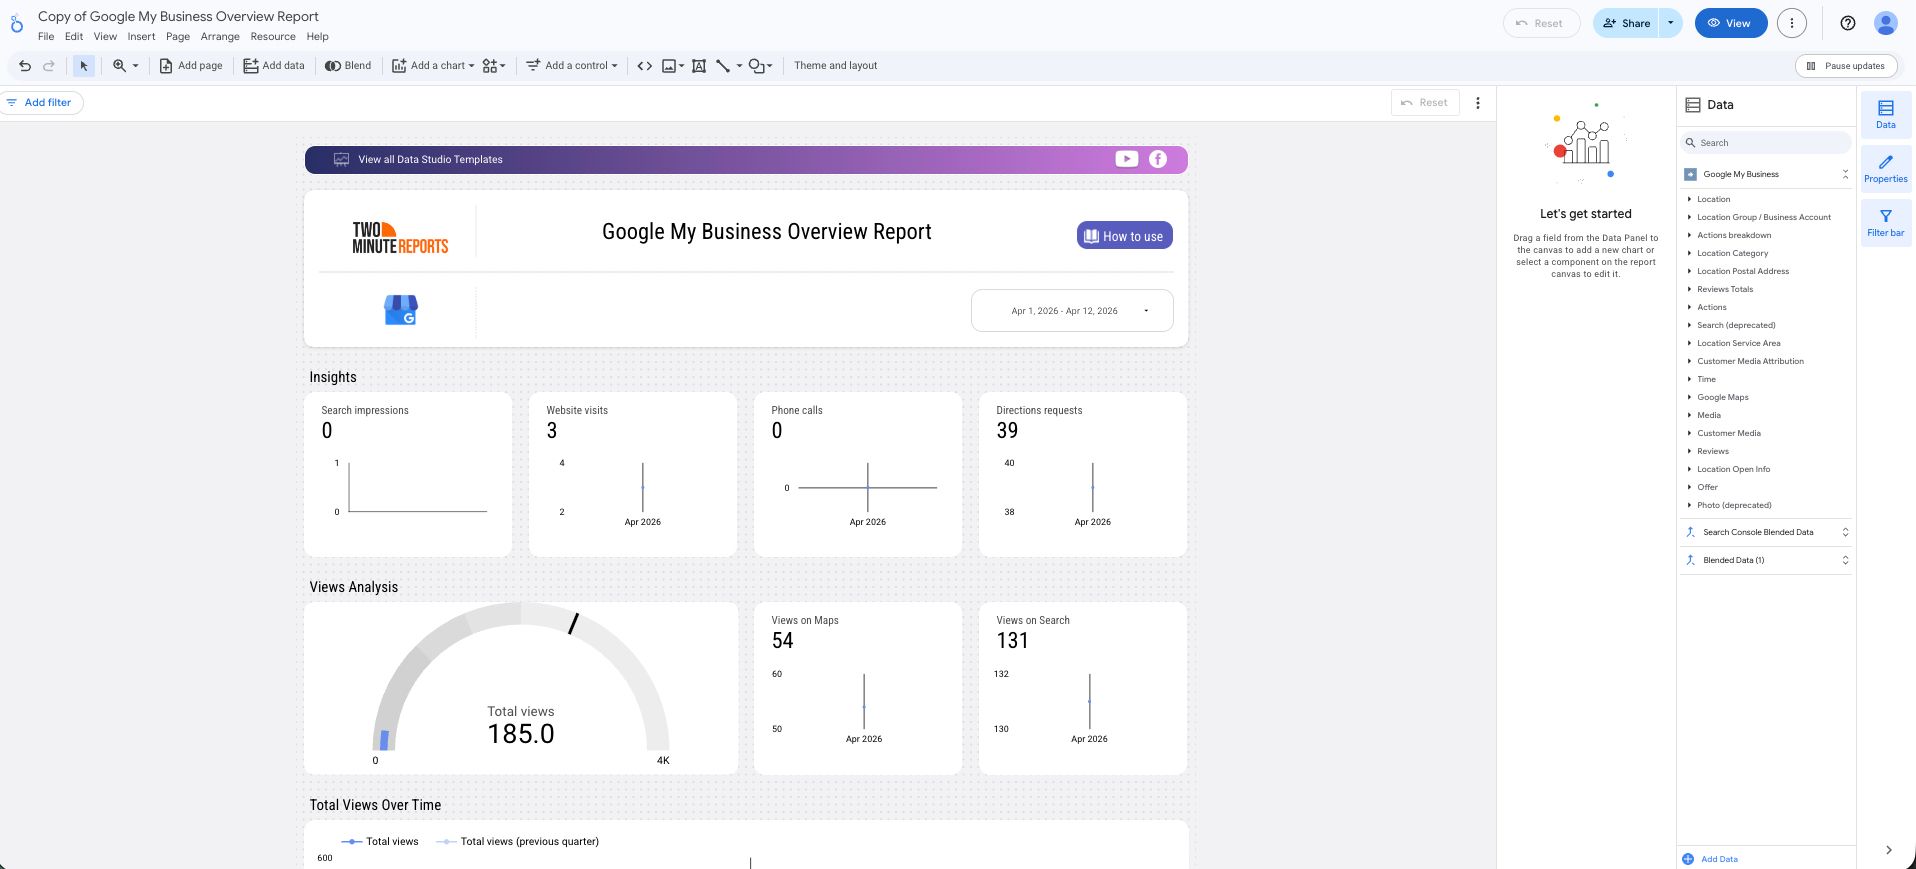Open the Edit menu
The width and height of the screenshot is (1916, 869).
pyautogui.click(x=74, y=37)
